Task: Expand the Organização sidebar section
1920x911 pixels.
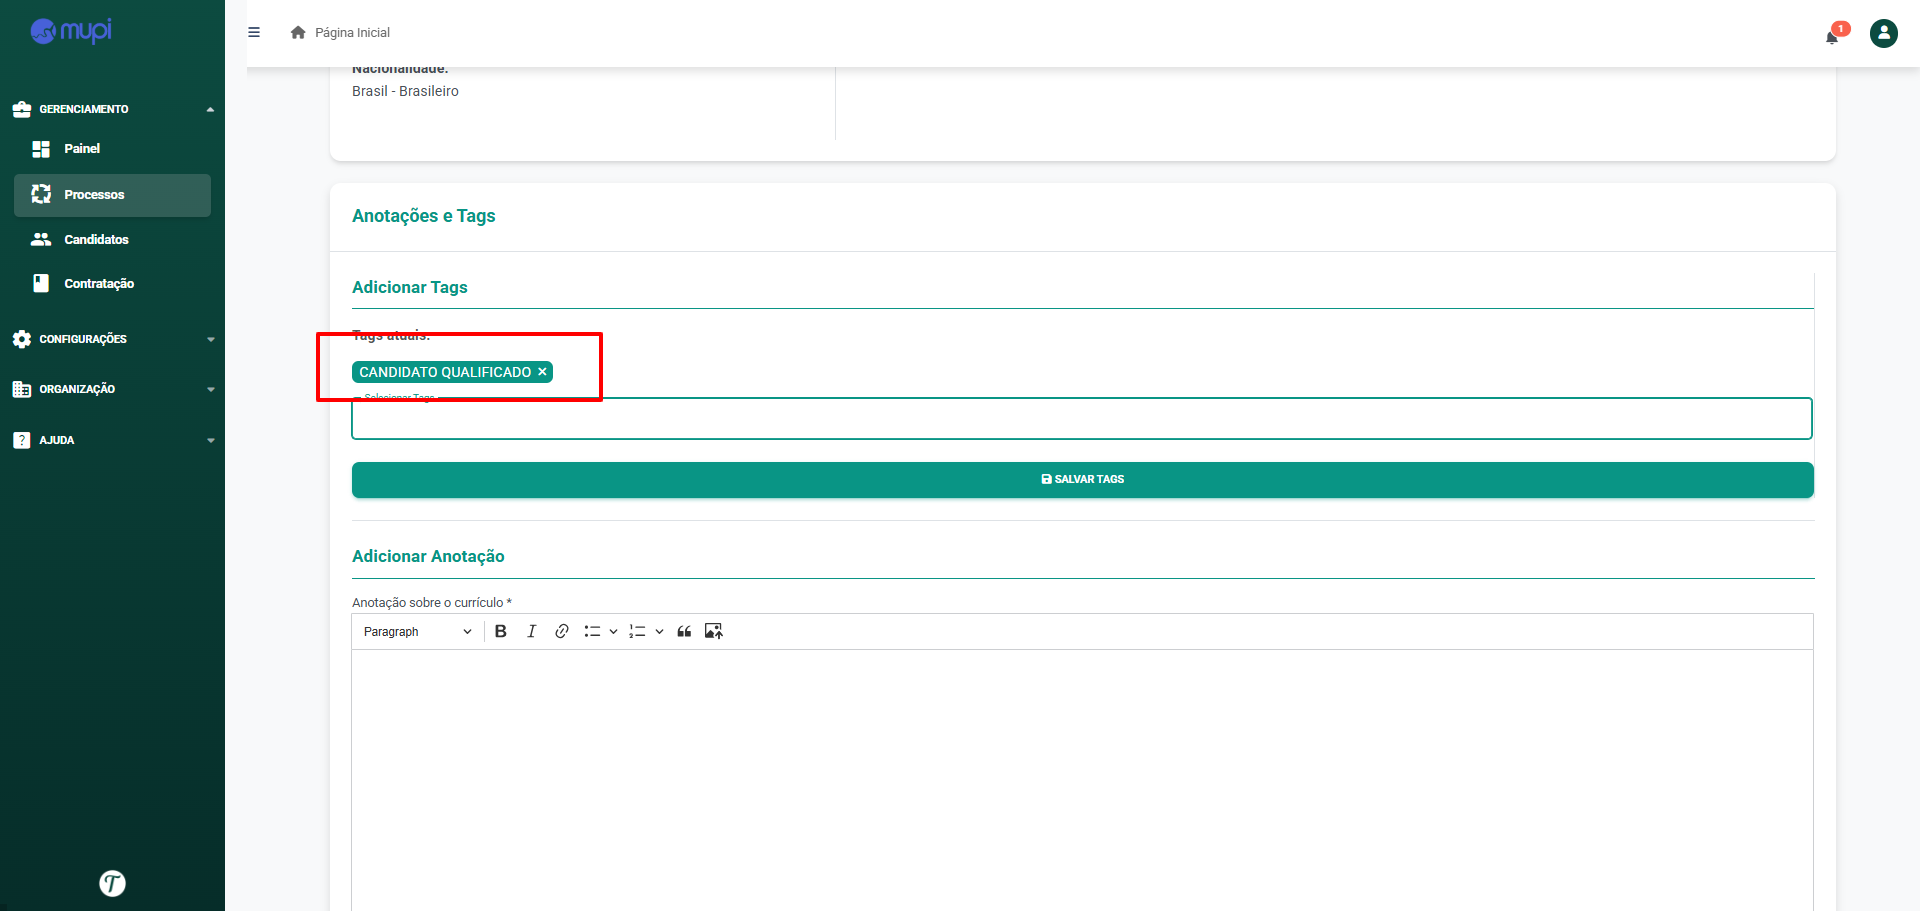Action: 112,389
